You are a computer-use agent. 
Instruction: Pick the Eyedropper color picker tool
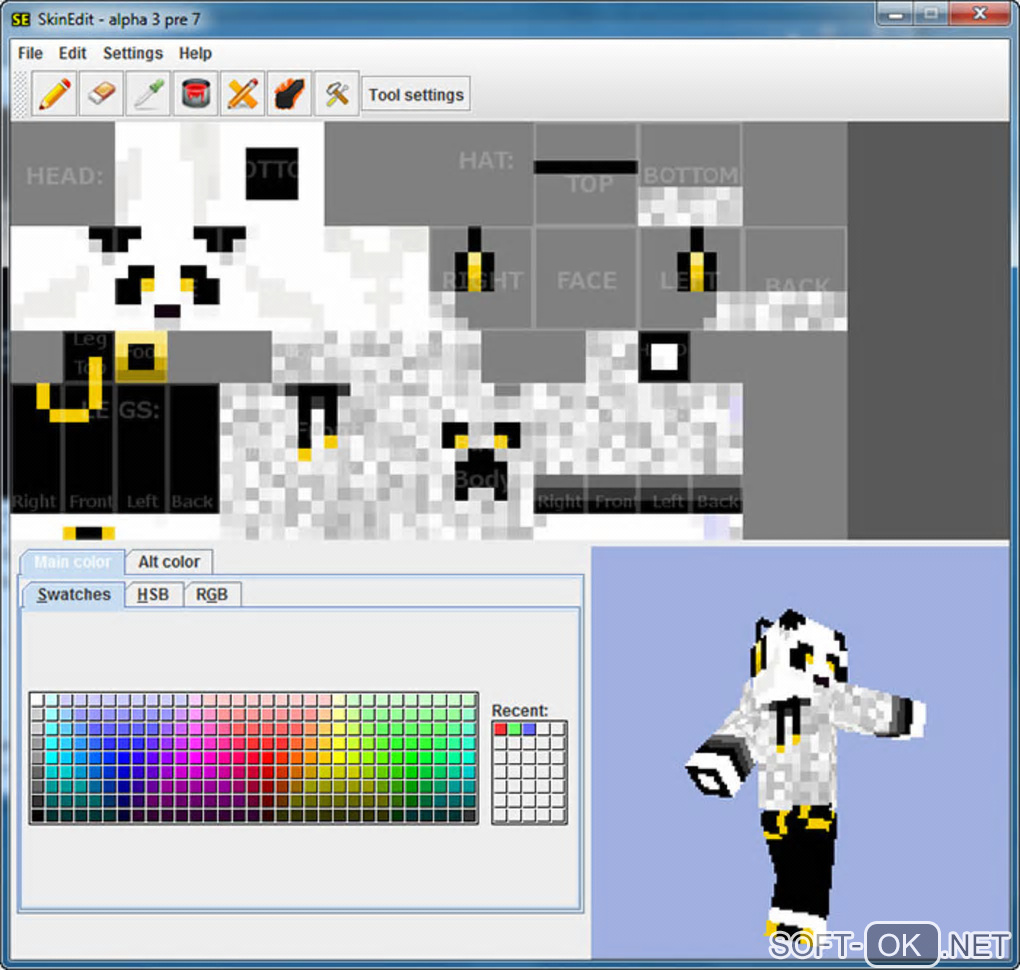[149, 94]
